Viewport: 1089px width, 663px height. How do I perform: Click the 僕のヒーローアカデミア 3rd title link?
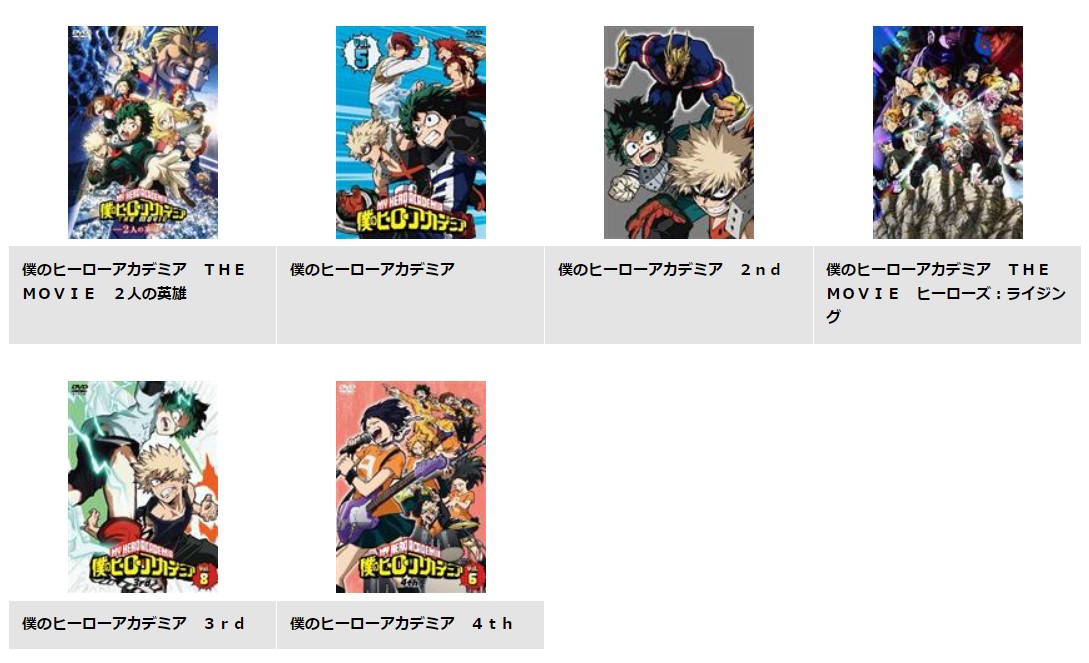coord(133,623)
